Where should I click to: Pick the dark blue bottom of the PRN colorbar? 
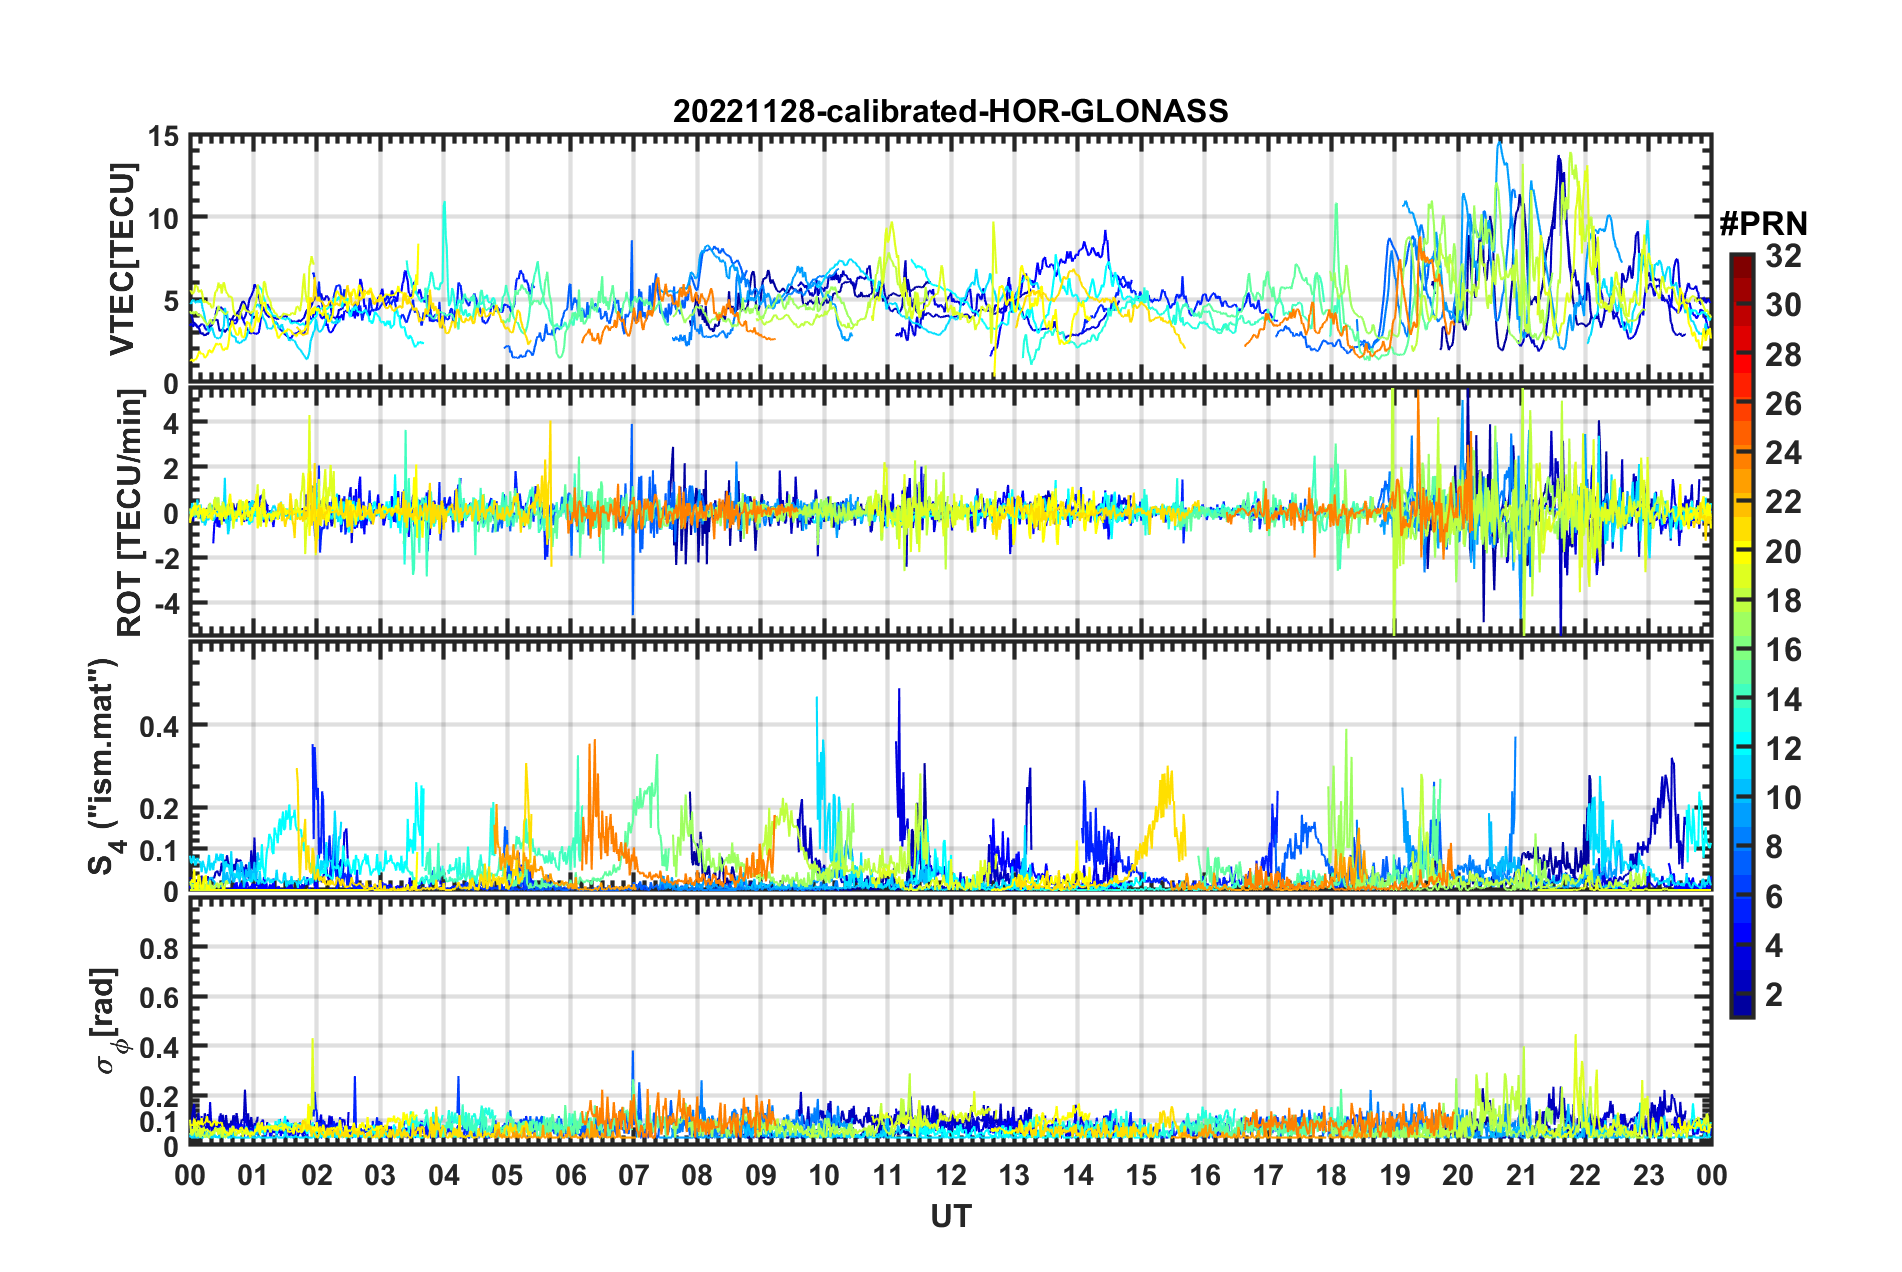pos(1741,1008)
